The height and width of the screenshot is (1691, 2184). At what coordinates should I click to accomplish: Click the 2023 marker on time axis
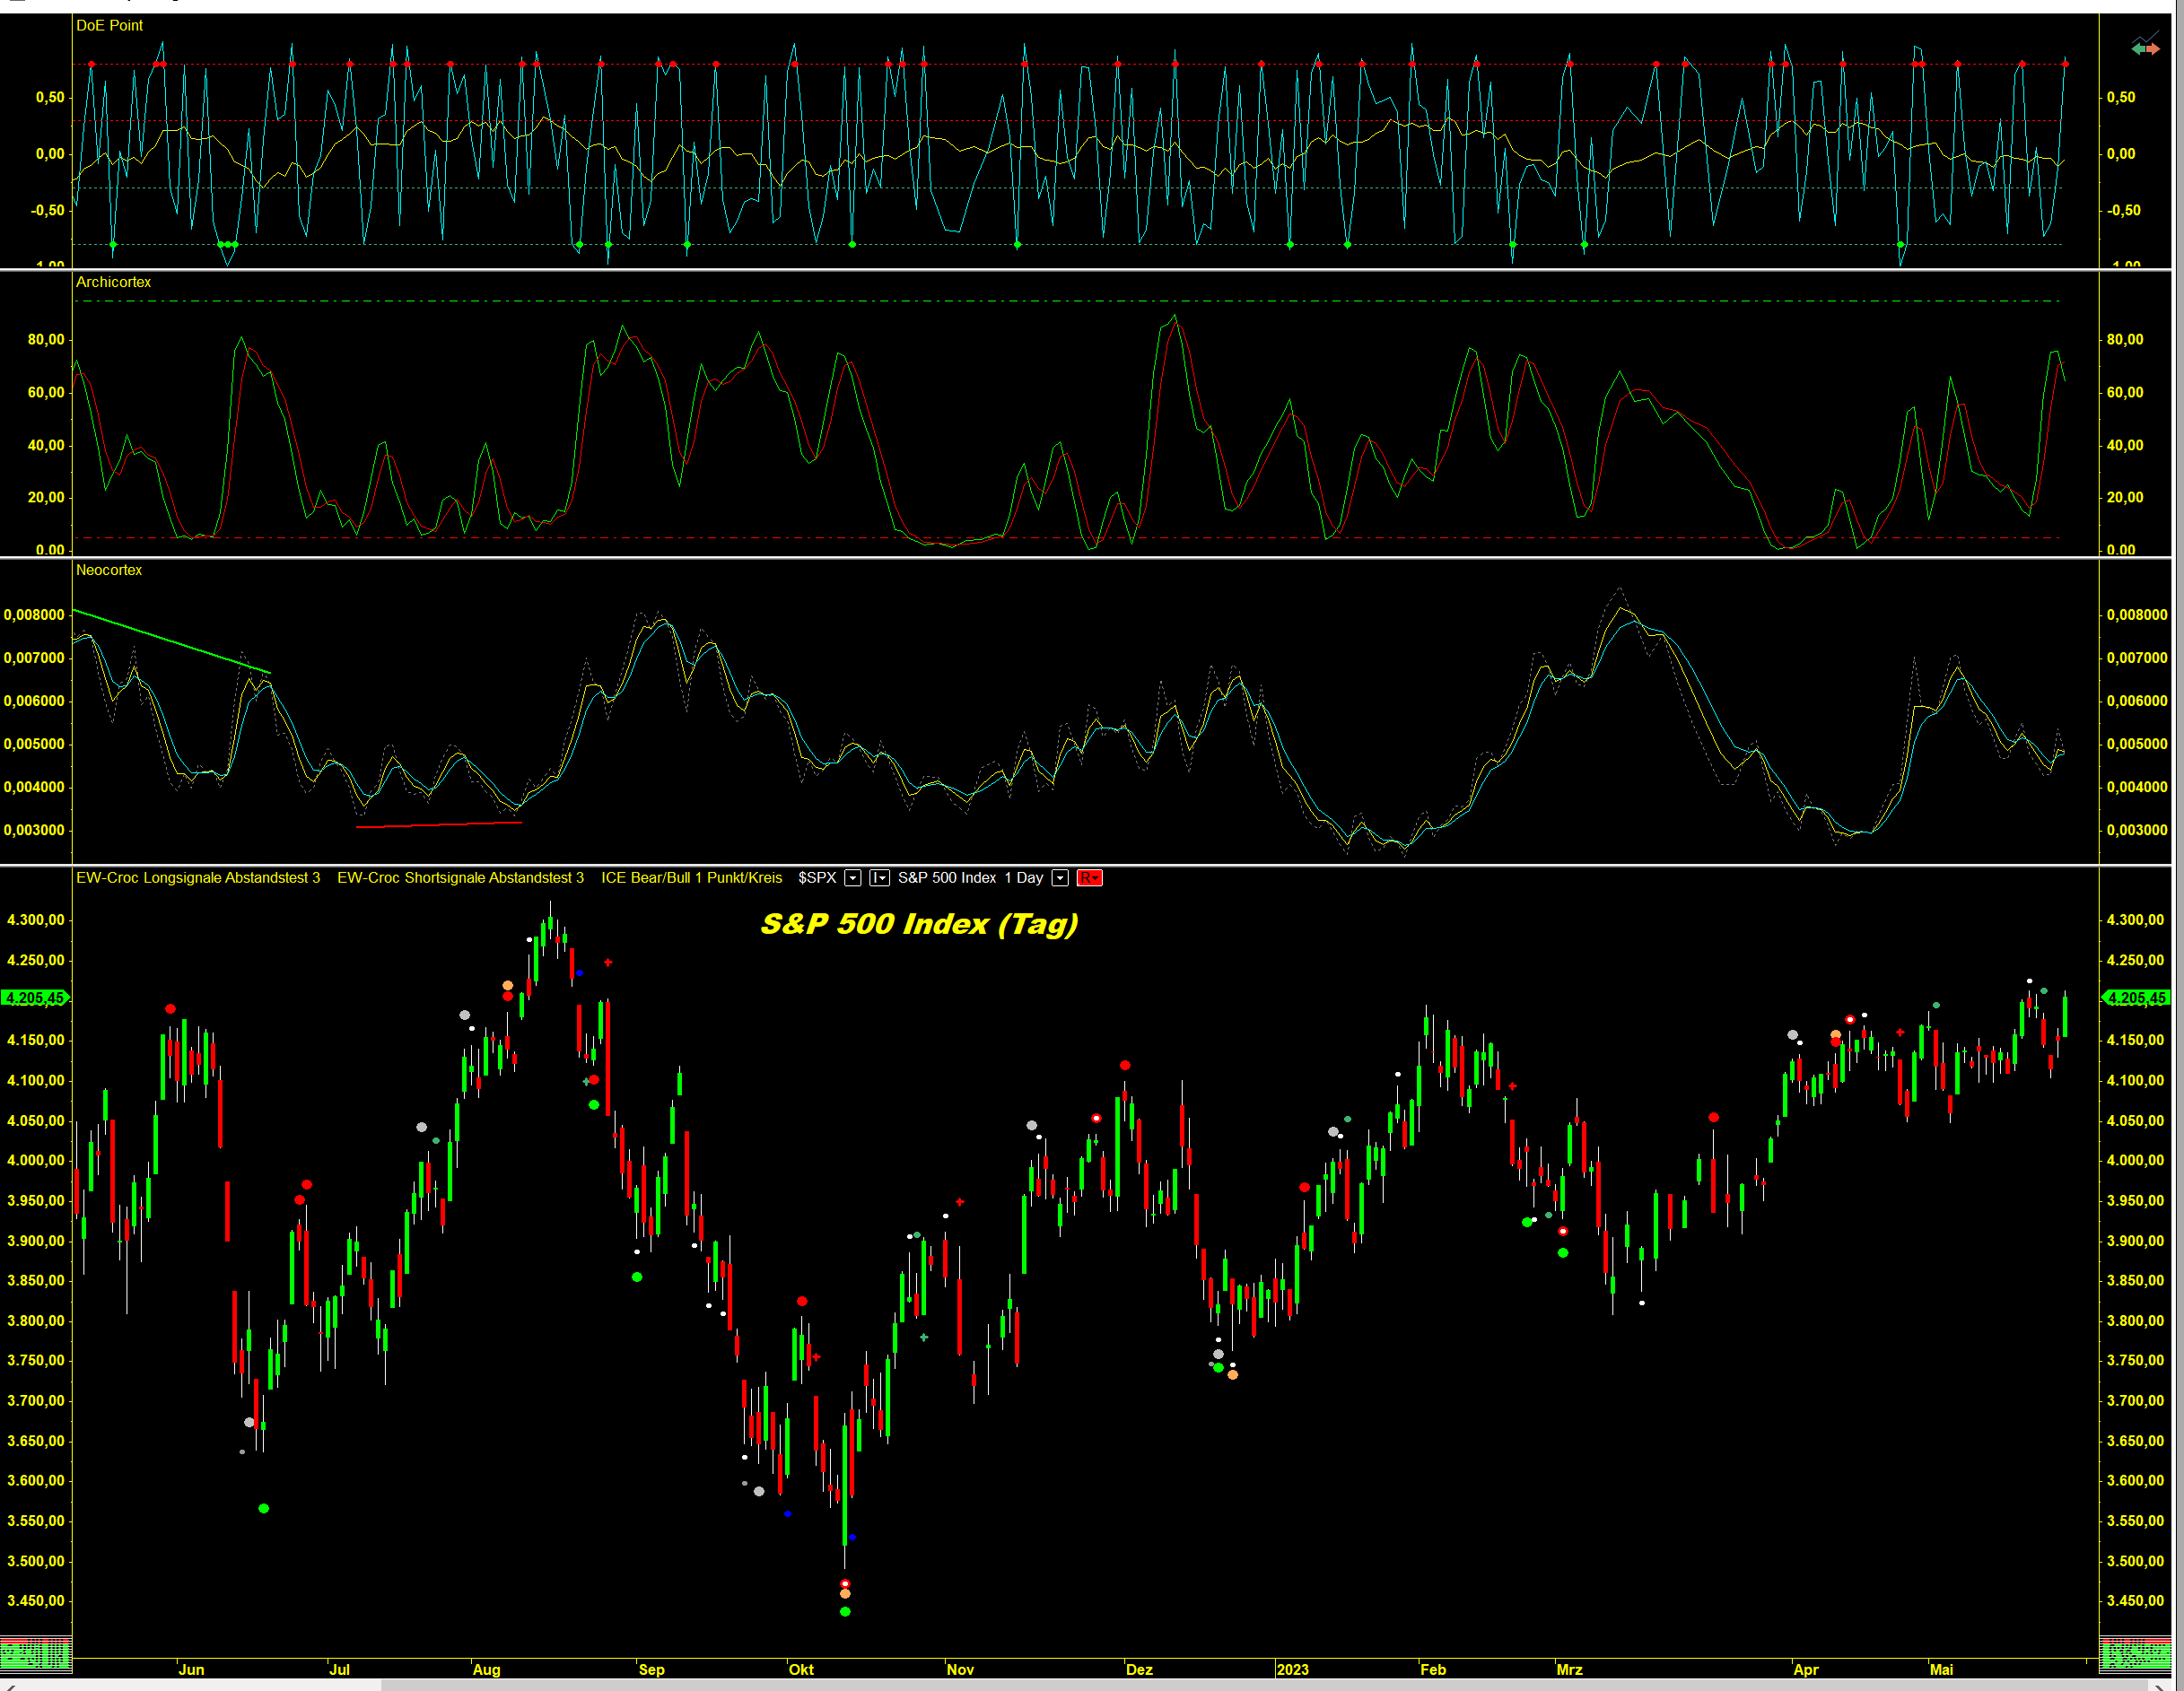[1292, 1670]
